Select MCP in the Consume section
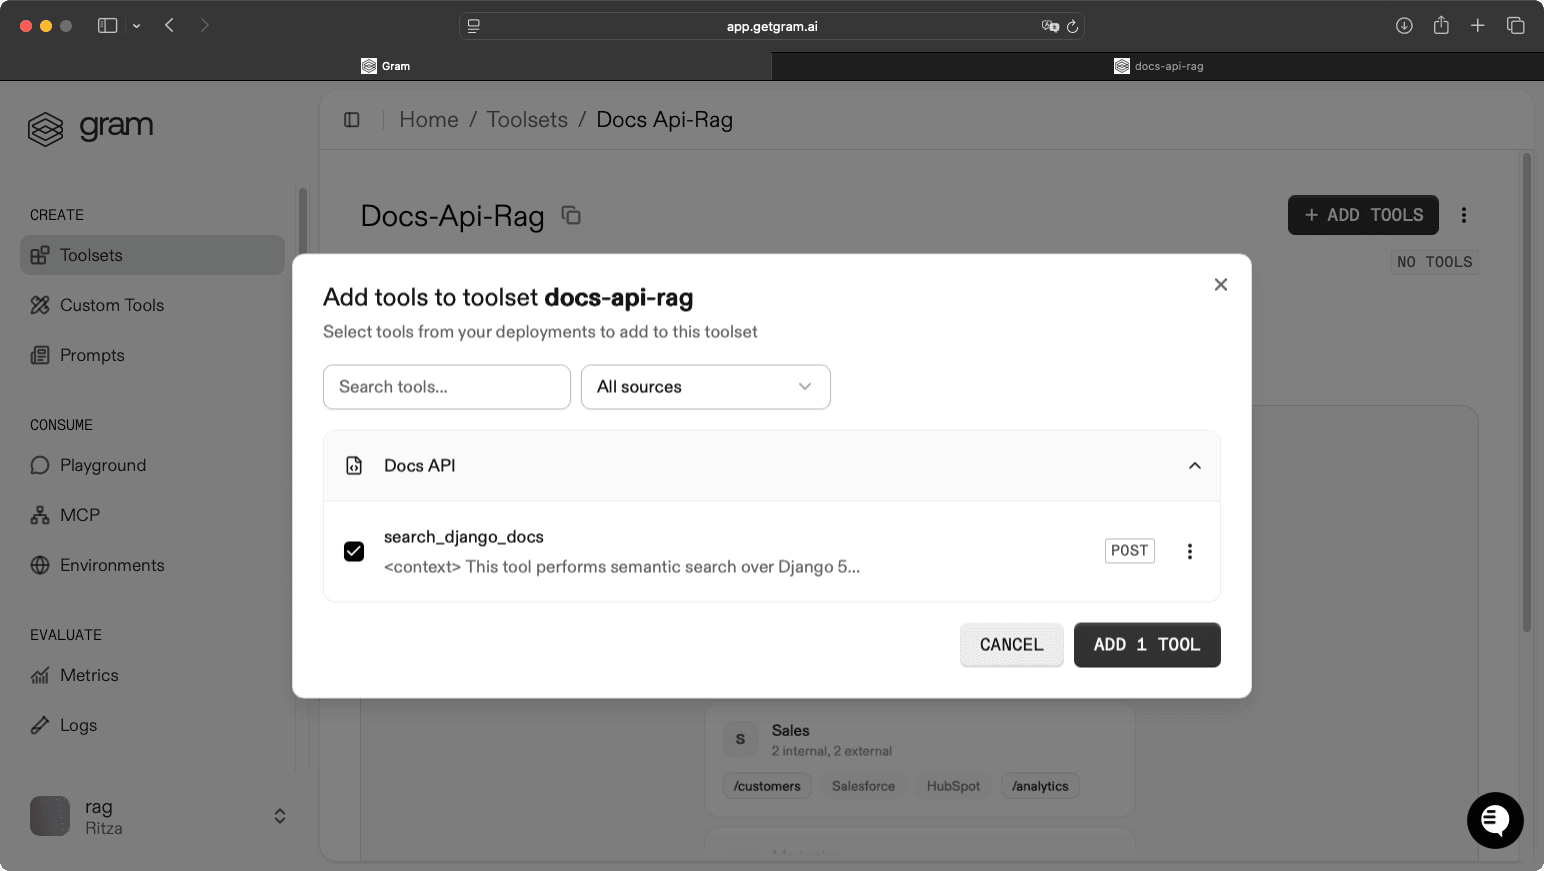Image resolution: width=1544 pixels, height=871 pixels. click(80, 515)
